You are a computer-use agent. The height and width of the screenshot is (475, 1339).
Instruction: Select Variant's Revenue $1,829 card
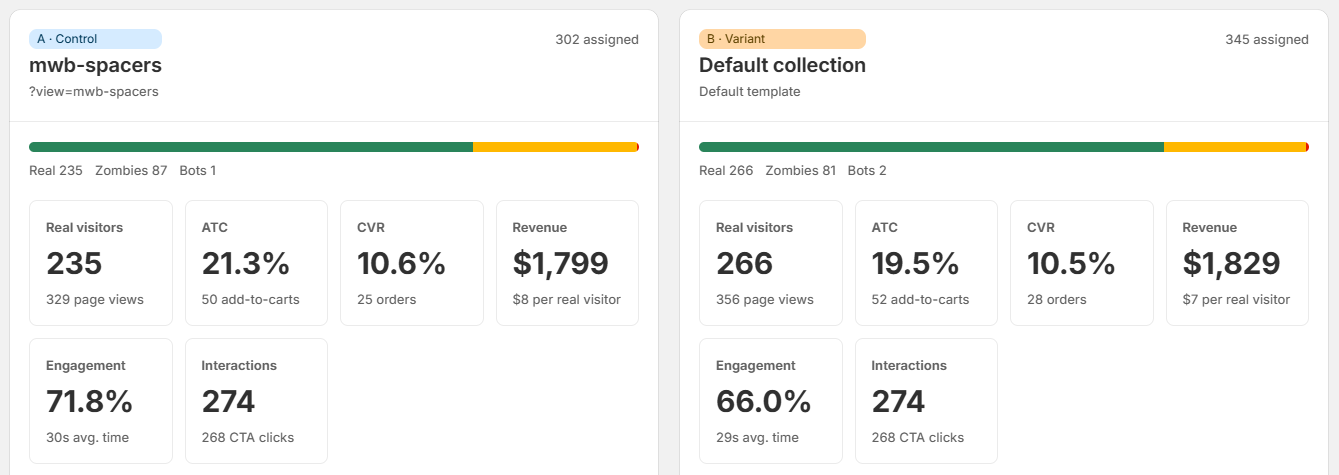point(1237,263)
